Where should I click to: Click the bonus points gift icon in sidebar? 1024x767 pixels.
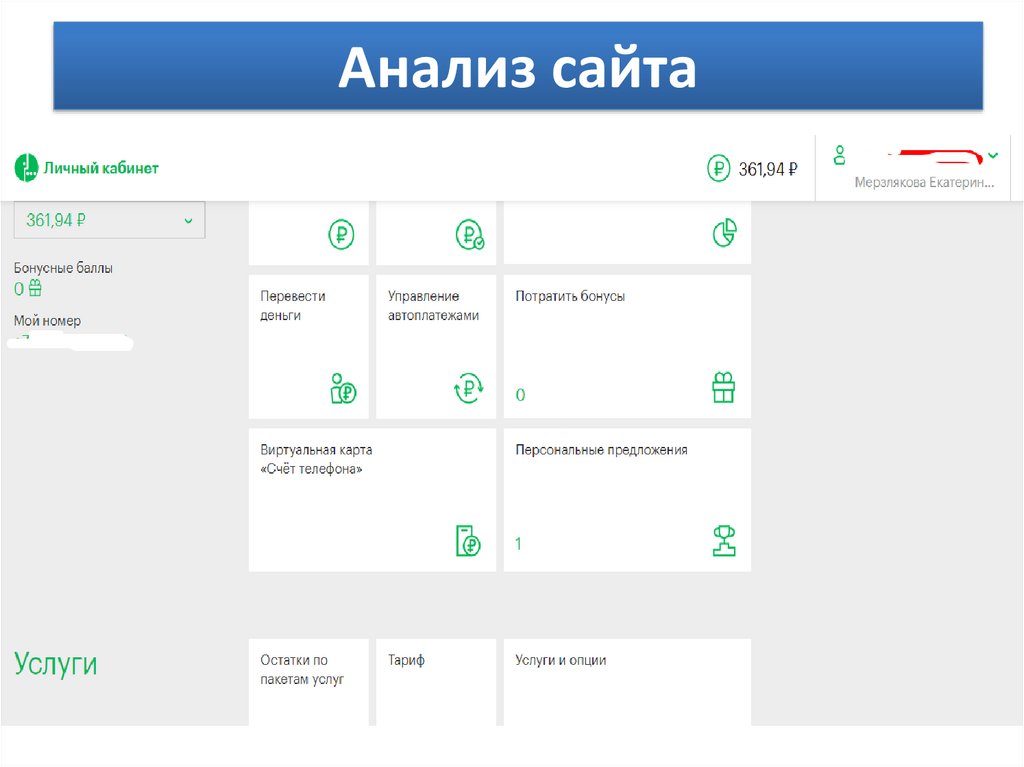[35, 289]
